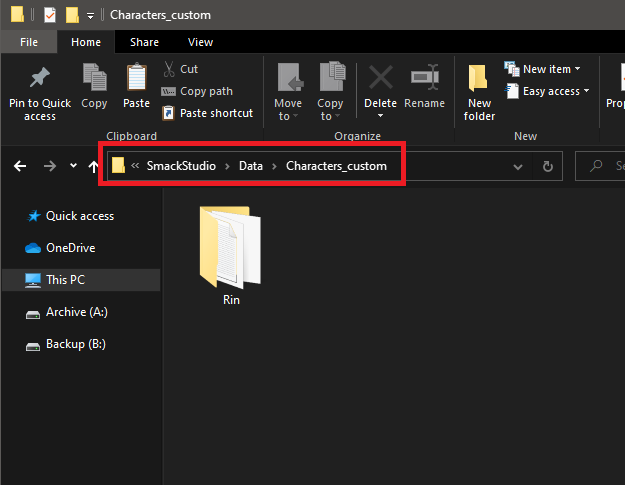Create a New folder from ribbon

[x=479, y=93]
